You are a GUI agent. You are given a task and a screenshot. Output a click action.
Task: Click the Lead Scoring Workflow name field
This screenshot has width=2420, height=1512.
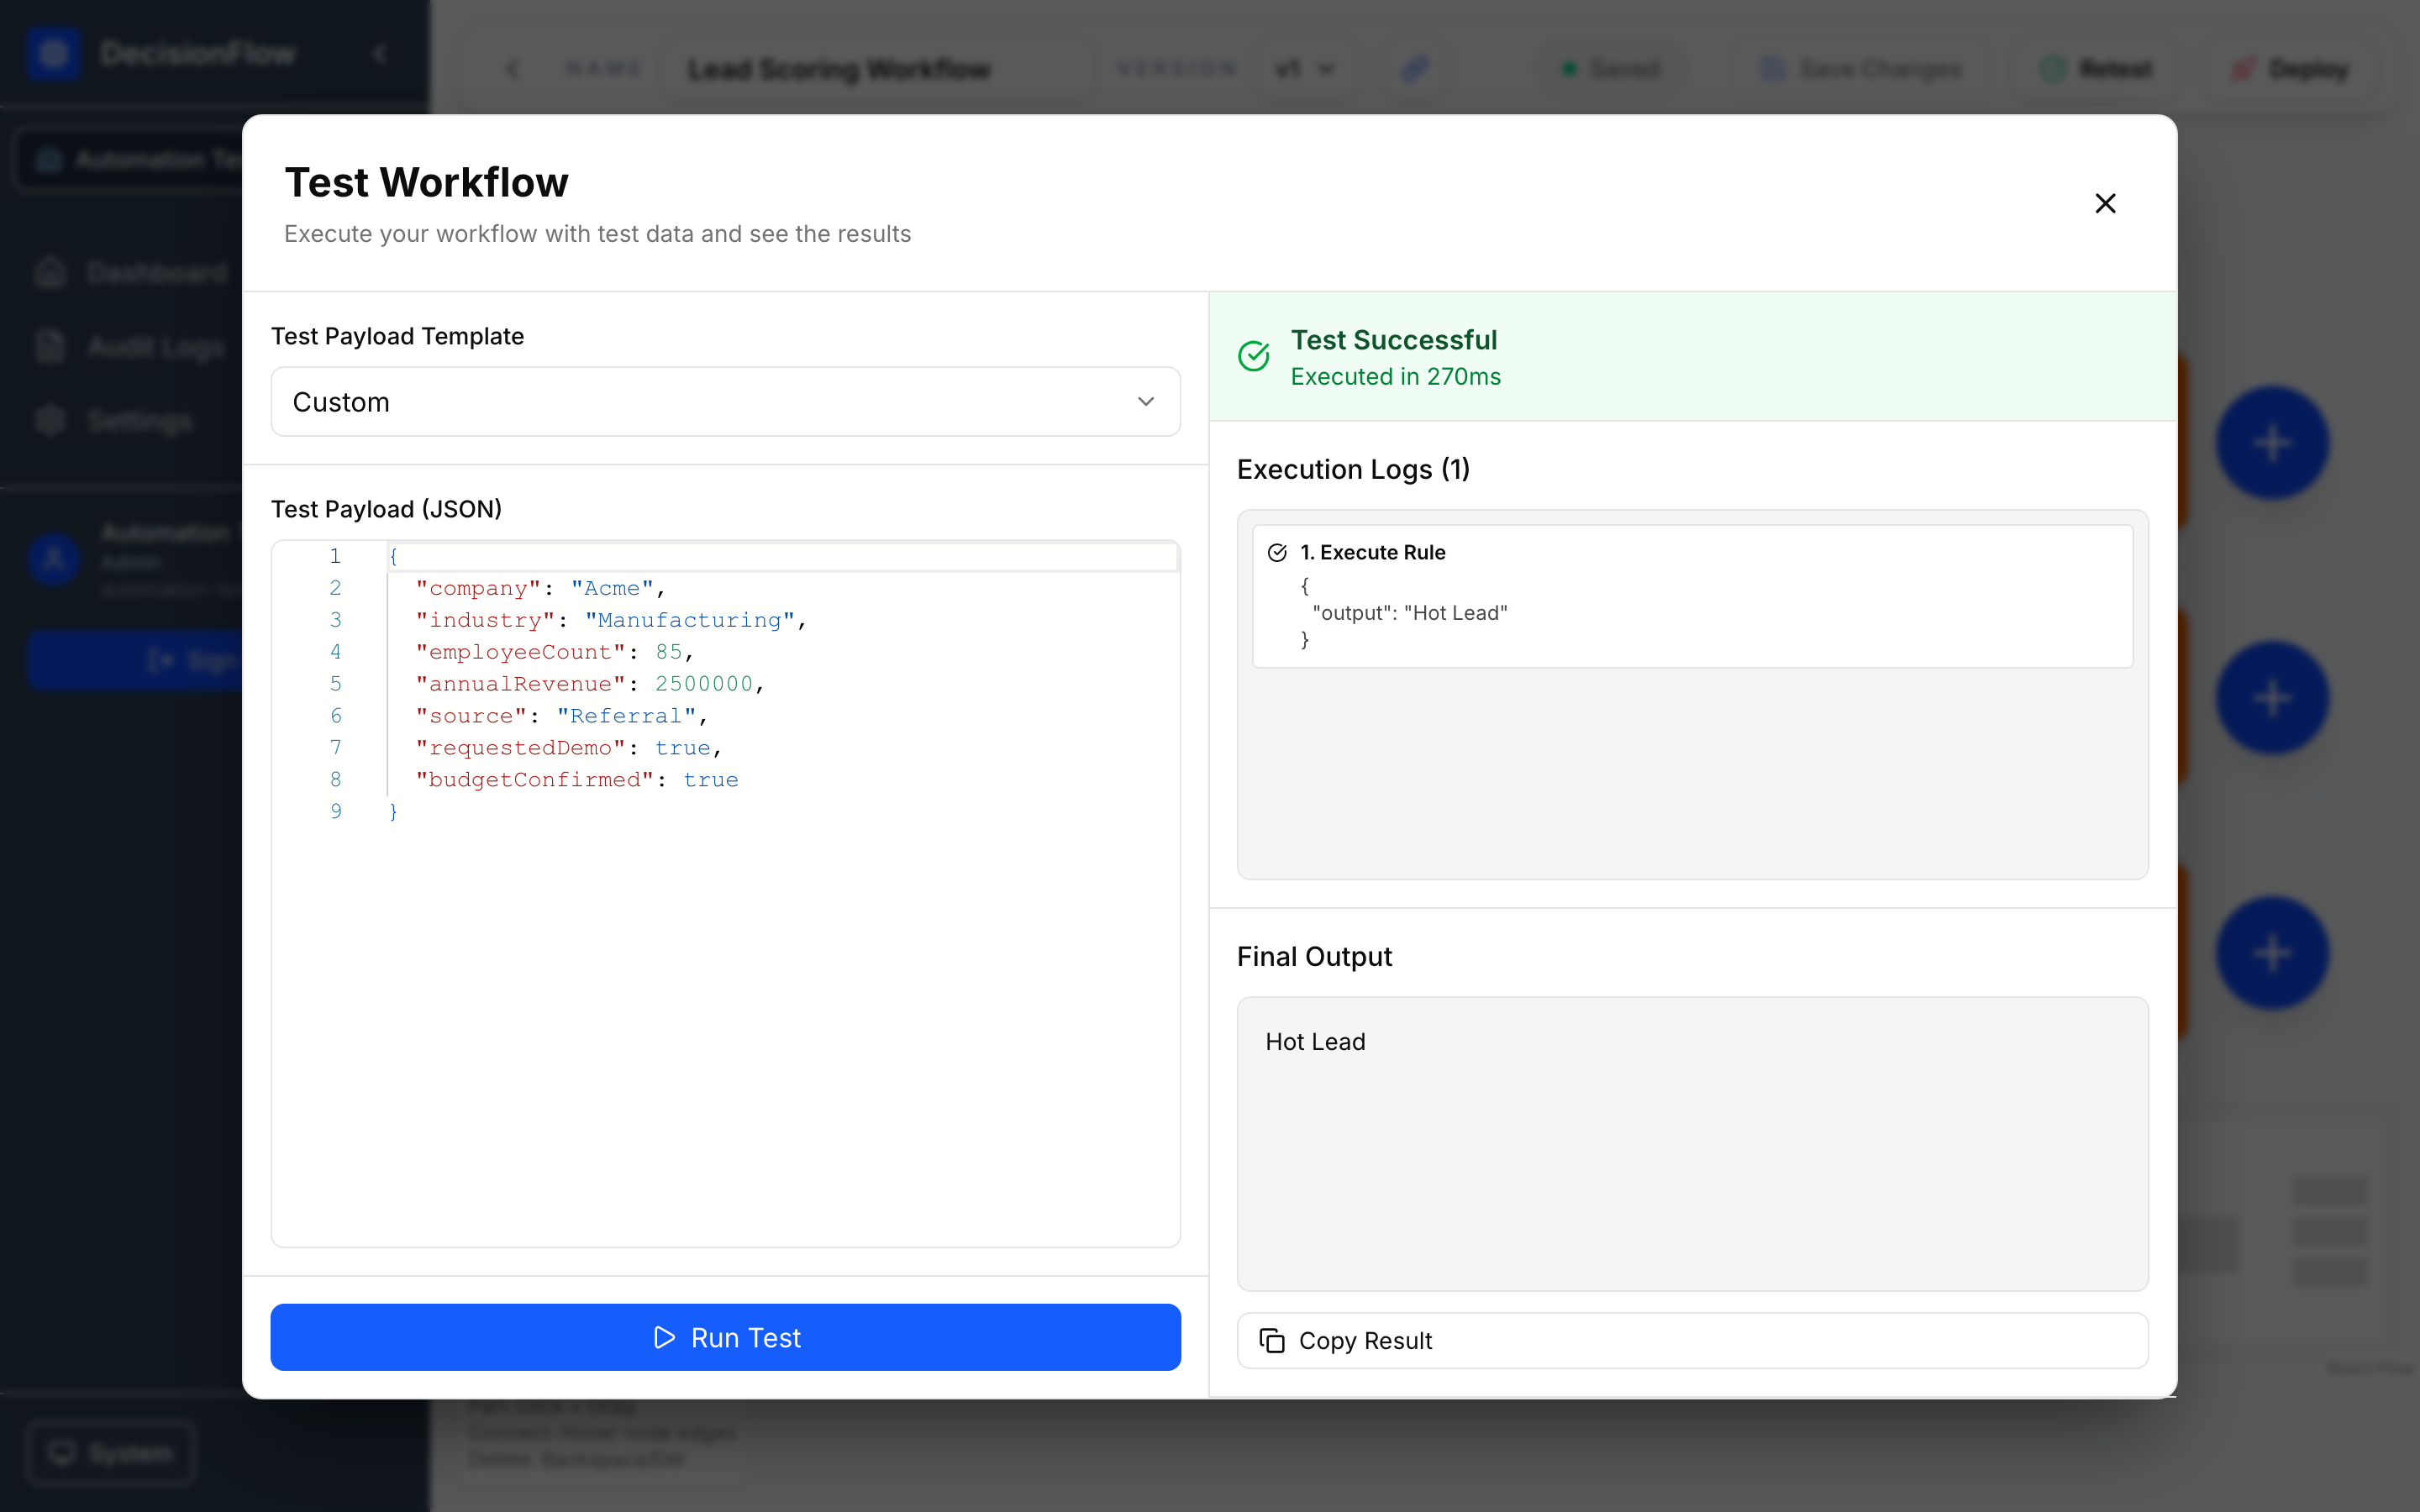(x=880, y=69)
